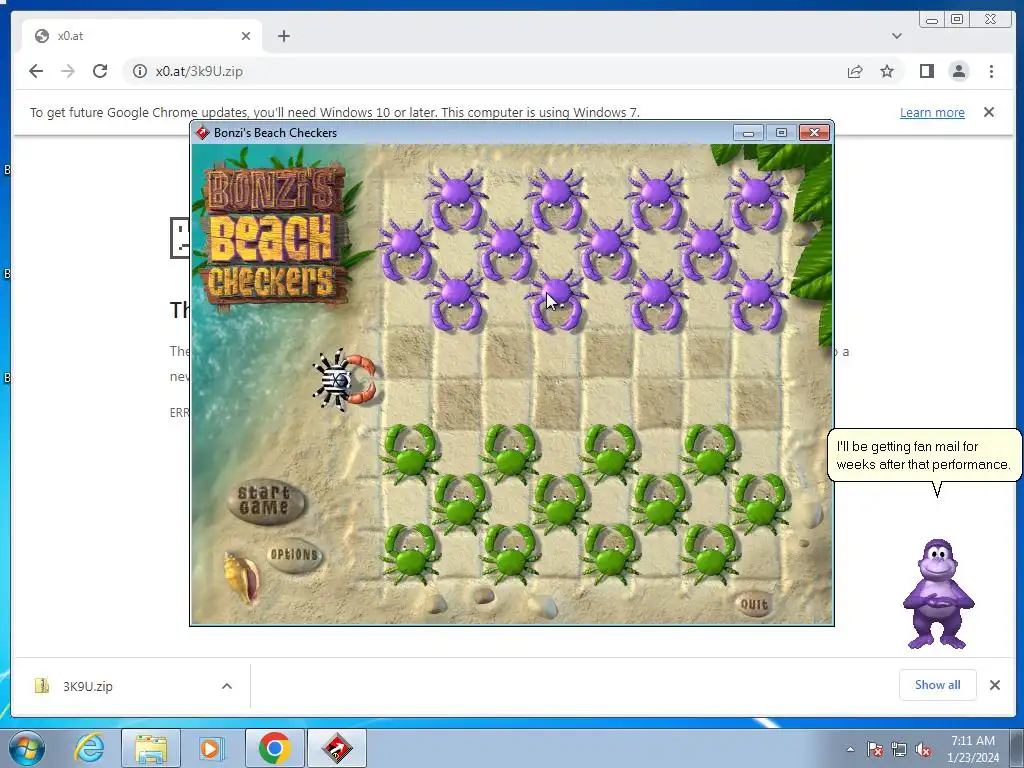The height and width of the screenshot is (768, 1024).
Task: Open a new tab
Action: [283, 36]
